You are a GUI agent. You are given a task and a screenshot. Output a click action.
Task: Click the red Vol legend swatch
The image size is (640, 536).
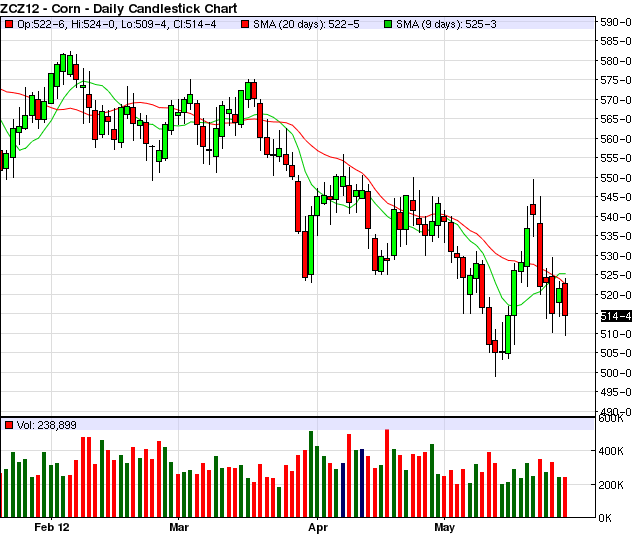[x=9, y=425]
